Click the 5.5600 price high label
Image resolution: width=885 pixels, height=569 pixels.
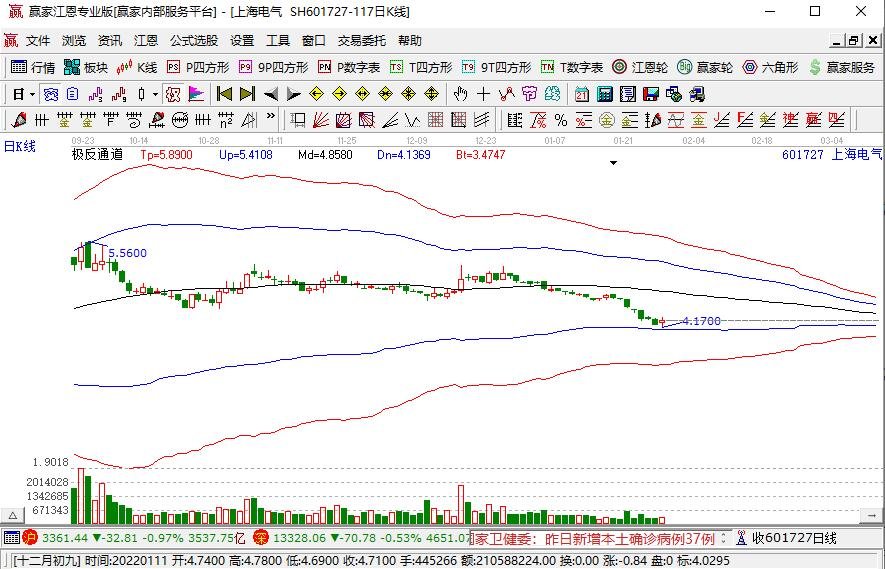click(128, 253)
